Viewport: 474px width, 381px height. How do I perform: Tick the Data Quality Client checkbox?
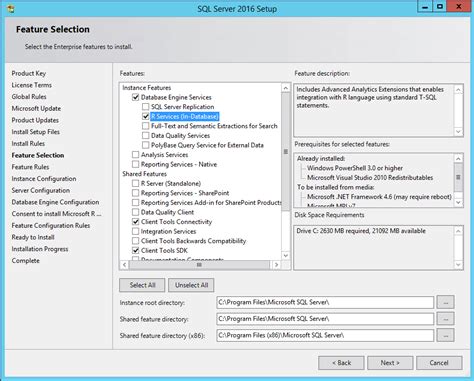click(135, 212)
